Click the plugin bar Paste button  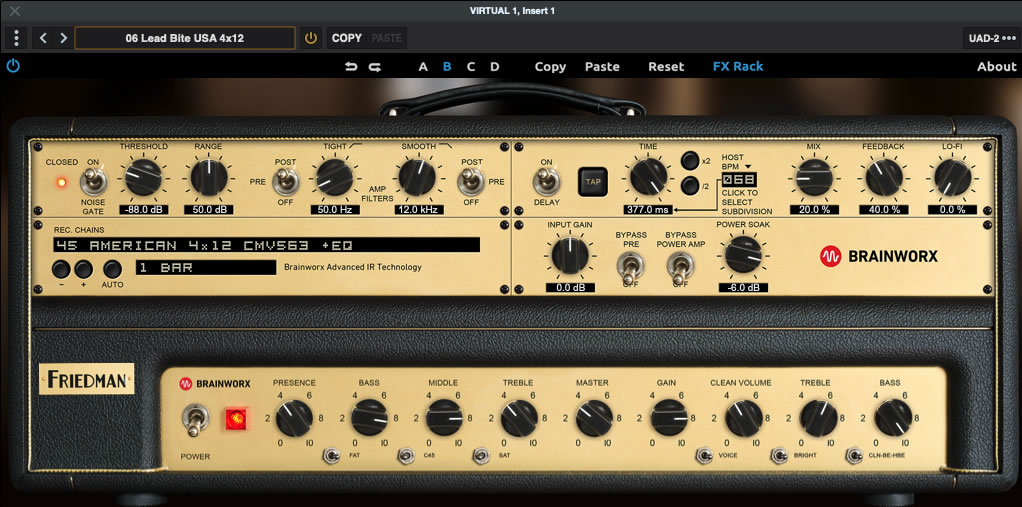click(602, 66)
